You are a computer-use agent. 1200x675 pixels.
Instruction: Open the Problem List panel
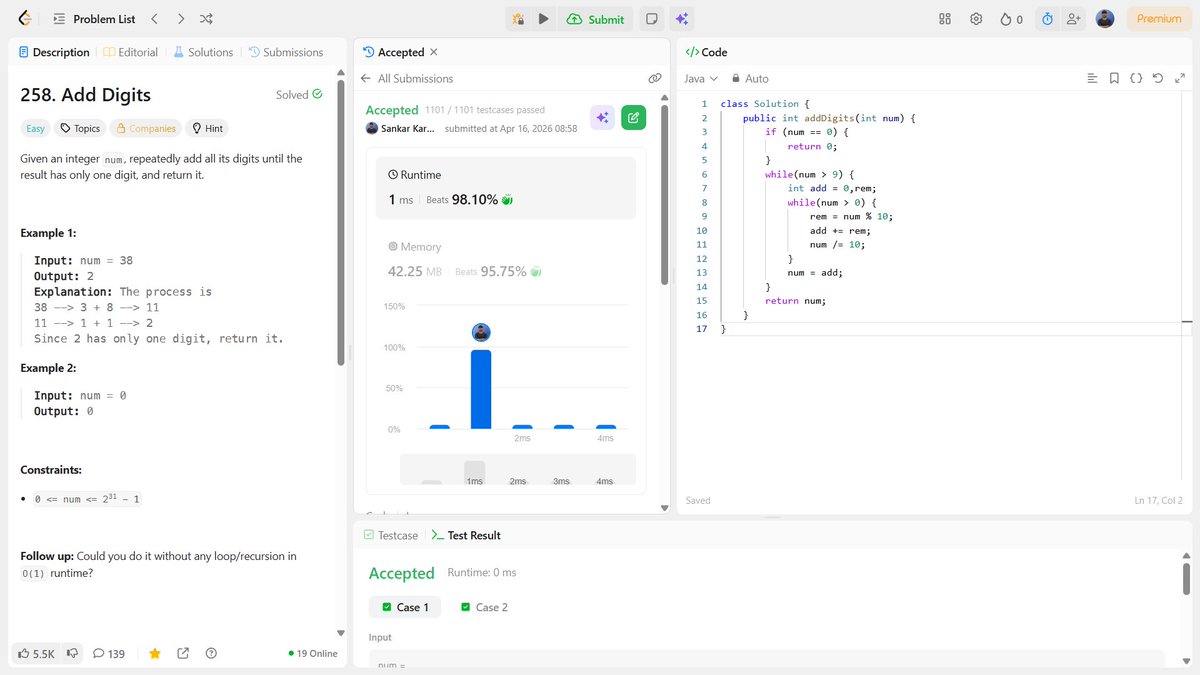[x=93, y=19]
